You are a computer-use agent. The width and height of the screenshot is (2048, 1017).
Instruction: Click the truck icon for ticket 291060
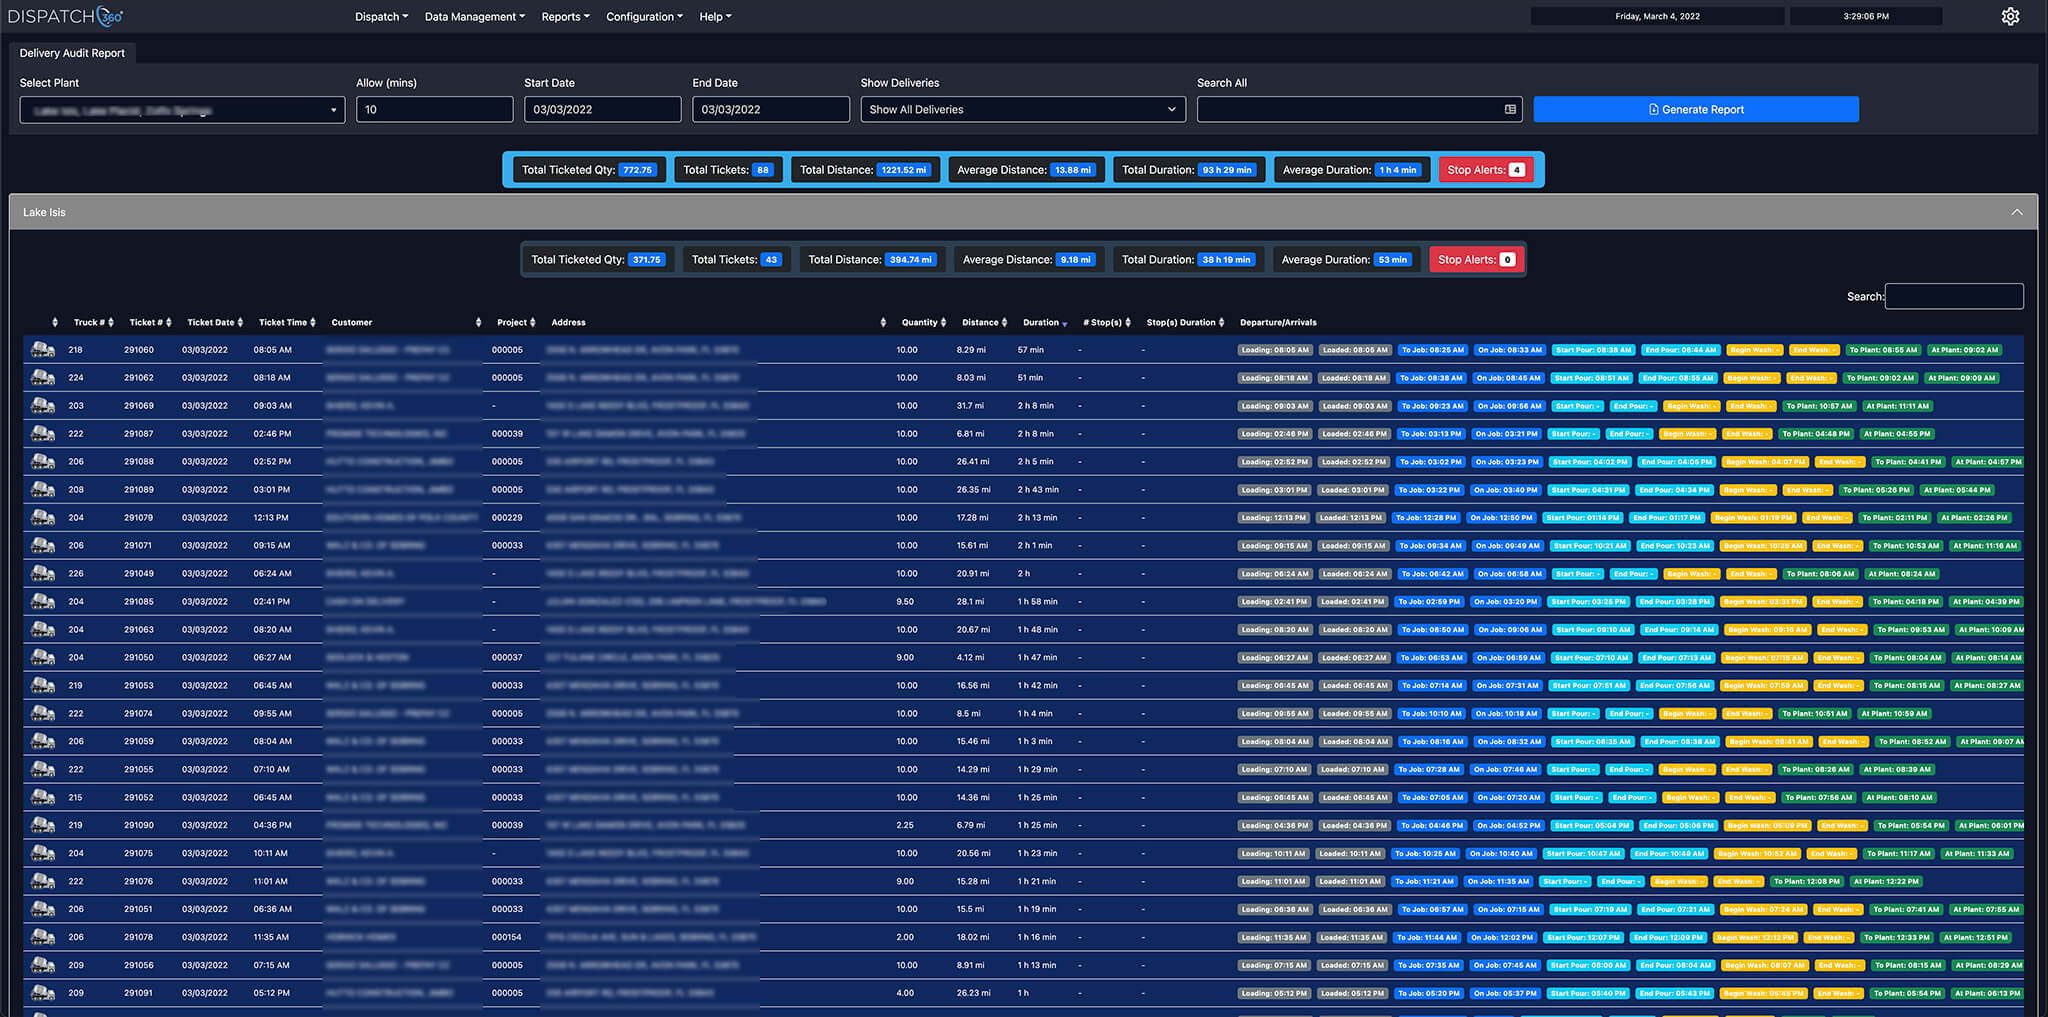42,350
